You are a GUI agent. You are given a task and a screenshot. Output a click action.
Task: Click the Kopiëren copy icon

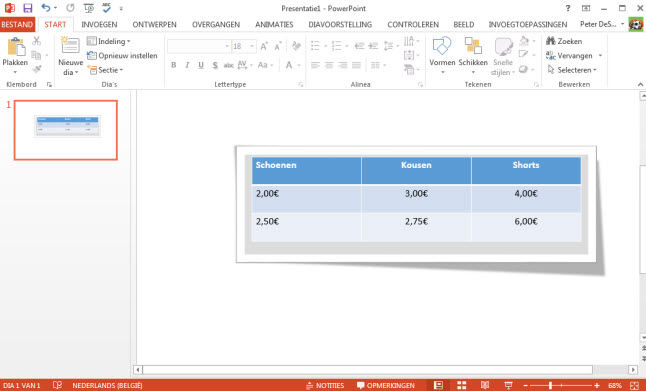pos(37,55)
